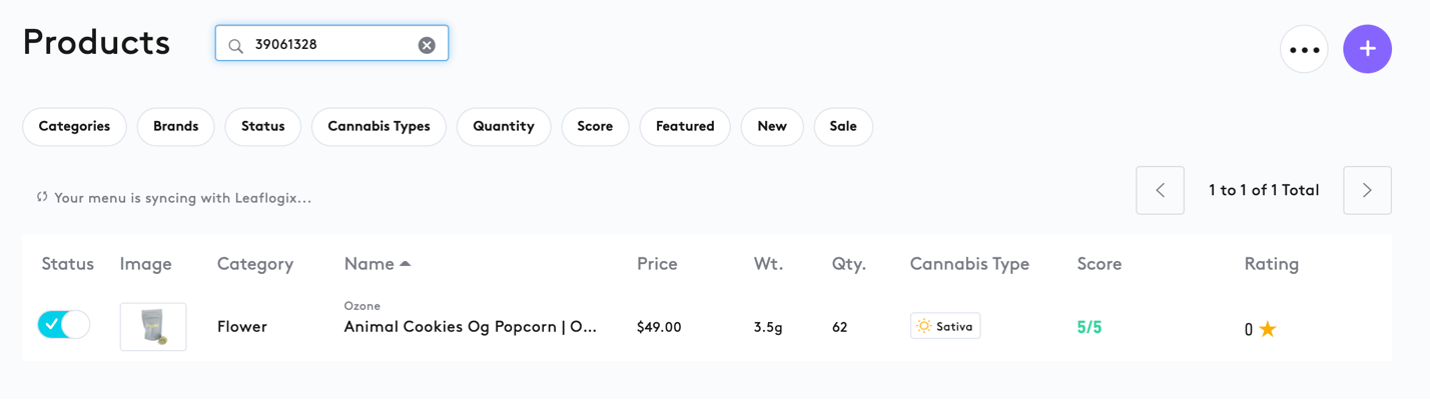Click the 5/5 score value

(1089, 327)
